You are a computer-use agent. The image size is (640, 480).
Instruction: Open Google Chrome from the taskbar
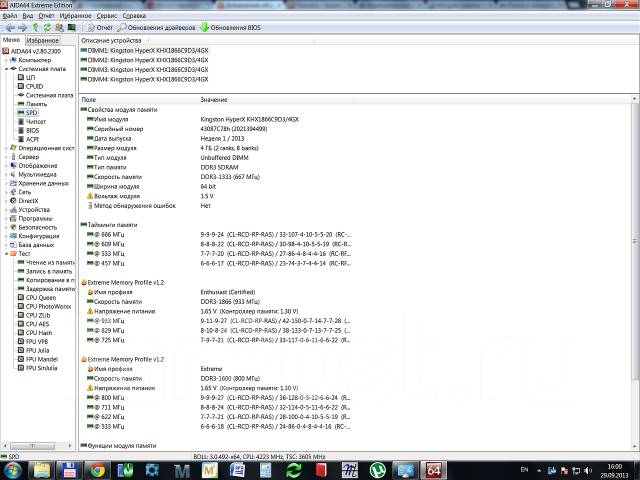coord(97,468)
